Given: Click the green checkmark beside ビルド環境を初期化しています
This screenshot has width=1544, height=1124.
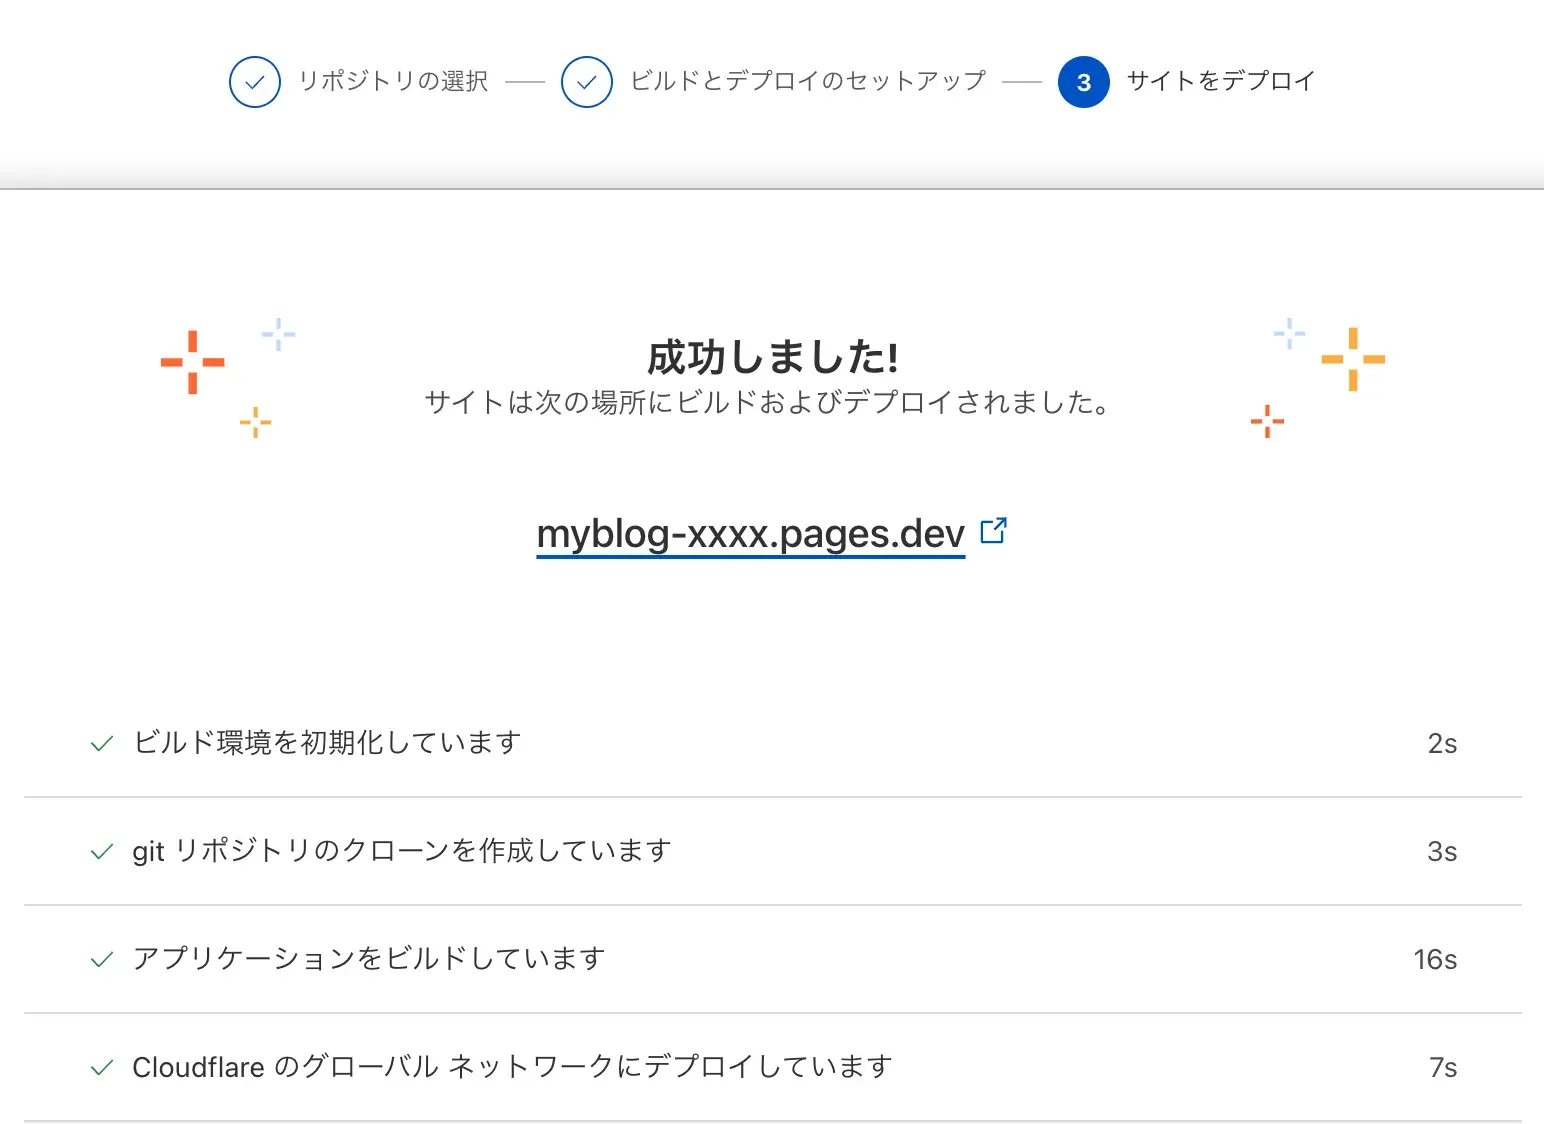Looking at the screenshot, I should point(101,743).
